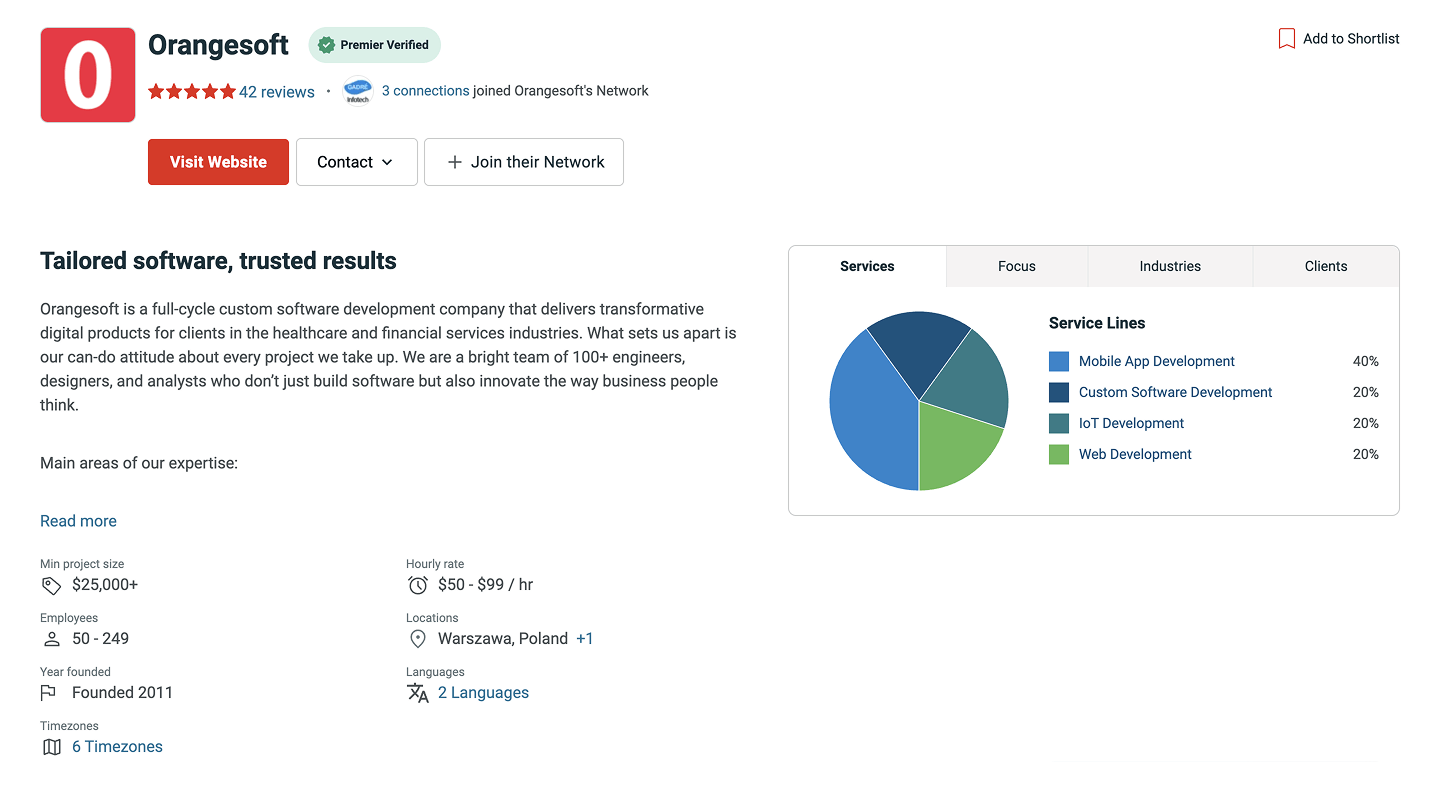1440x791 pixels.
Task: Click the Visit Website button
Action: click(218, 162)
